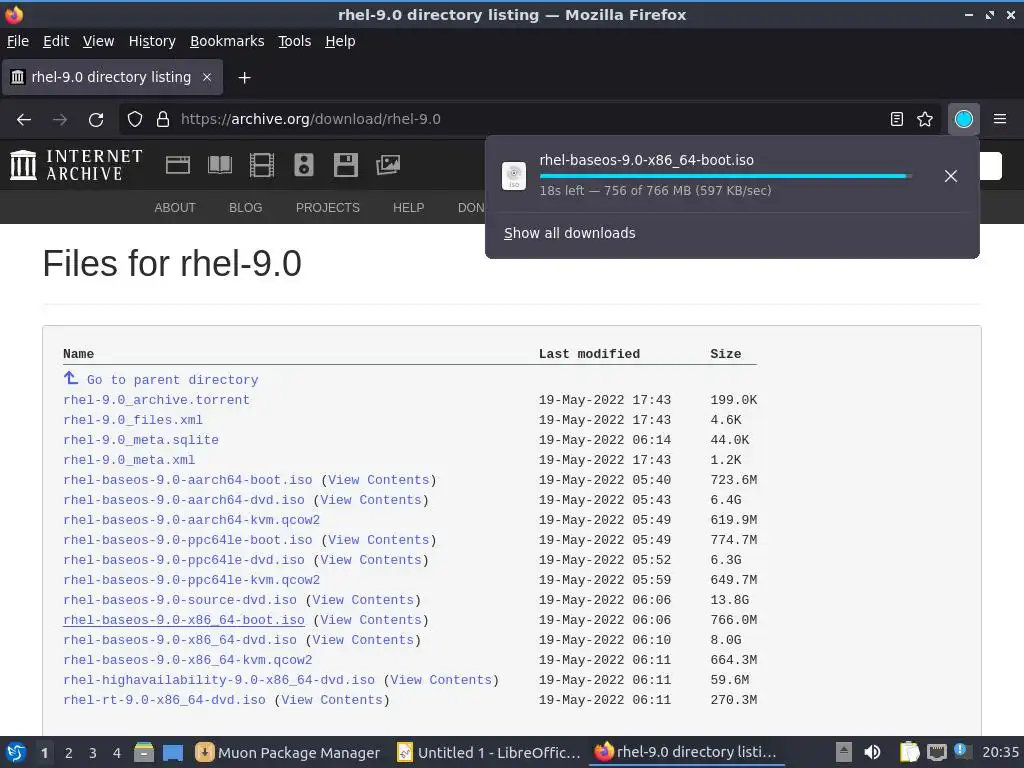
Task: Download rhel-baseos-9.0-ppc64le-boot.iso
Action: [187, 540]
